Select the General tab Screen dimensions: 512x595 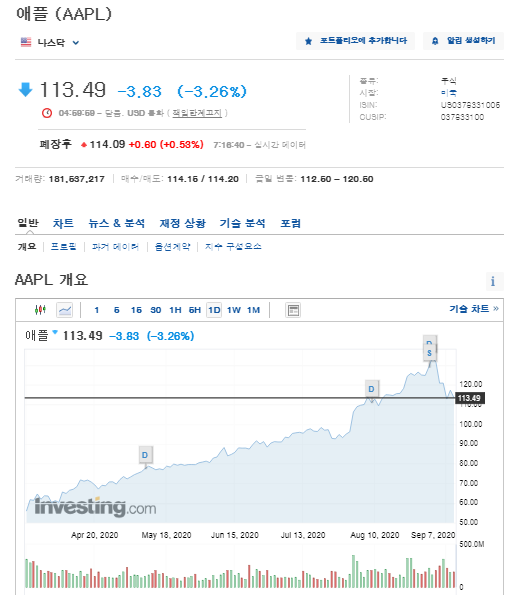pyautogui.click(x=28, y=223)
